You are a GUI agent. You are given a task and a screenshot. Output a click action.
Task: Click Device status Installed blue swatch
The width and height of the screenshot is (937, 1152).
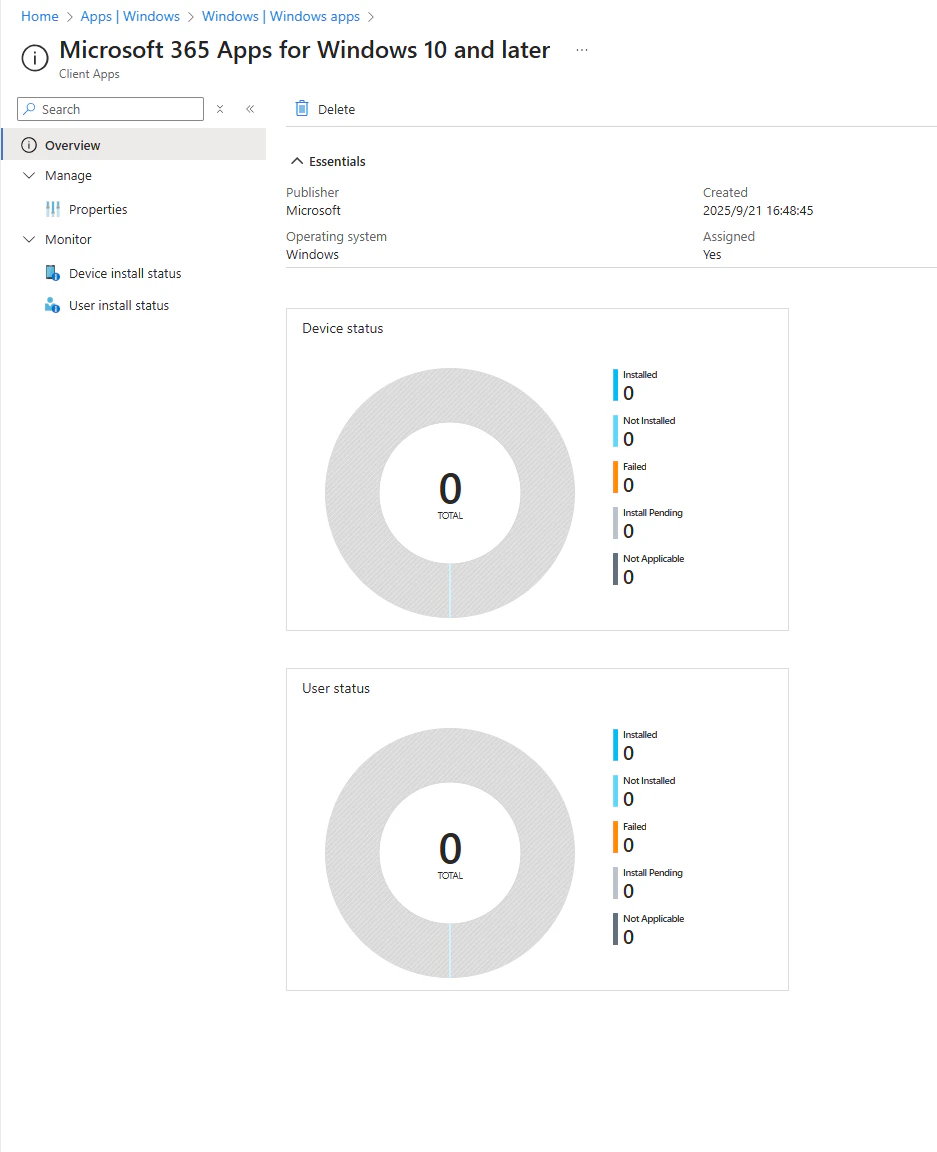point(615,385)
